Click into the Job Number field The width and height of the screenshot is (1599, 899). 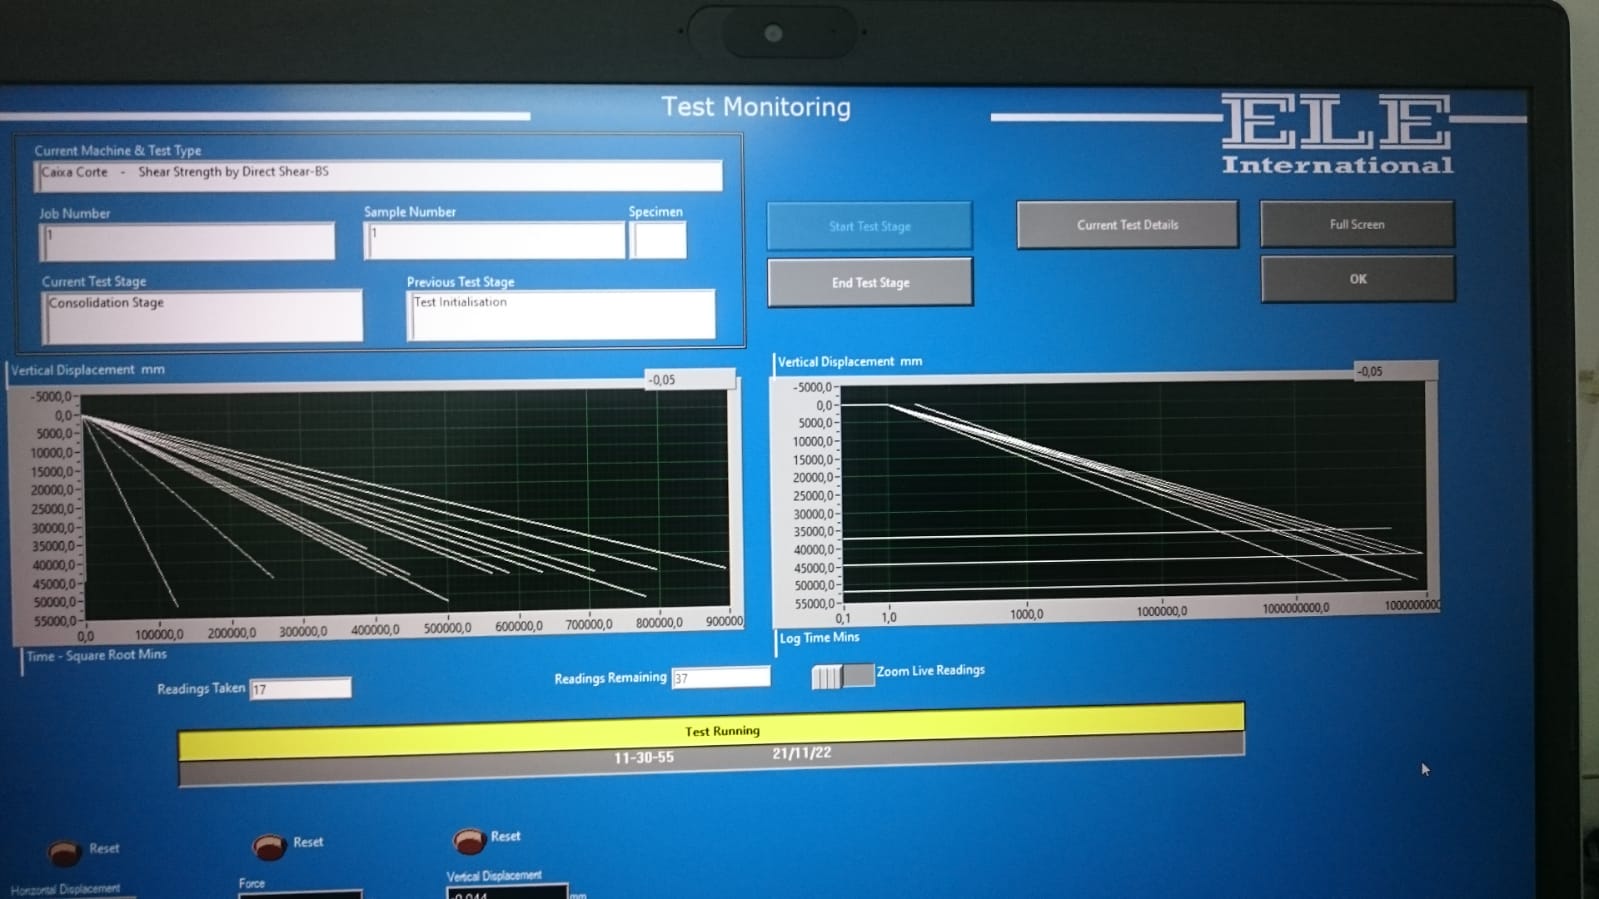[187, 242]
